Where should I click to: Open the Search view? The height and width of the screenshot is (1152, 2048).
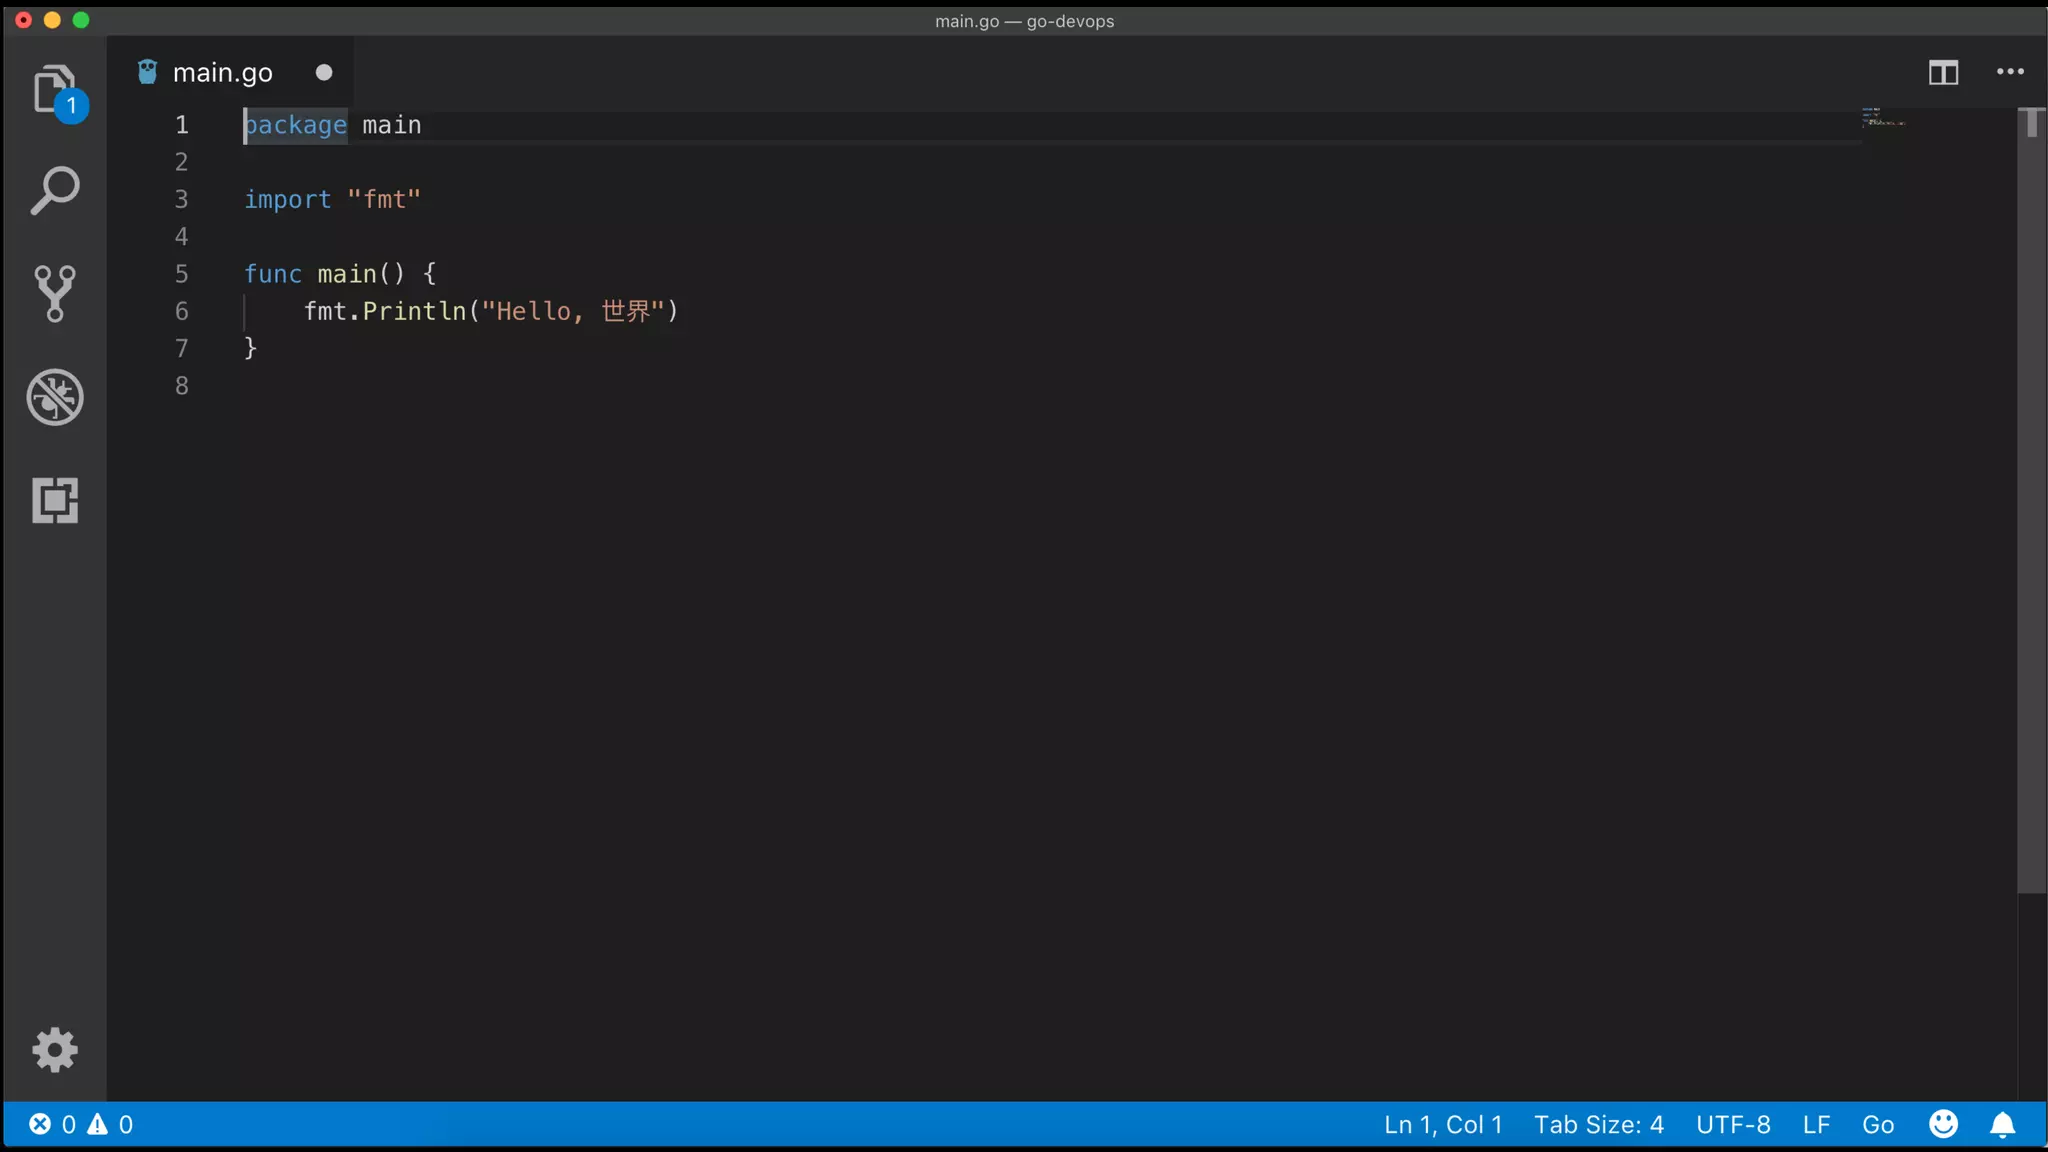(x=55, y=190)
